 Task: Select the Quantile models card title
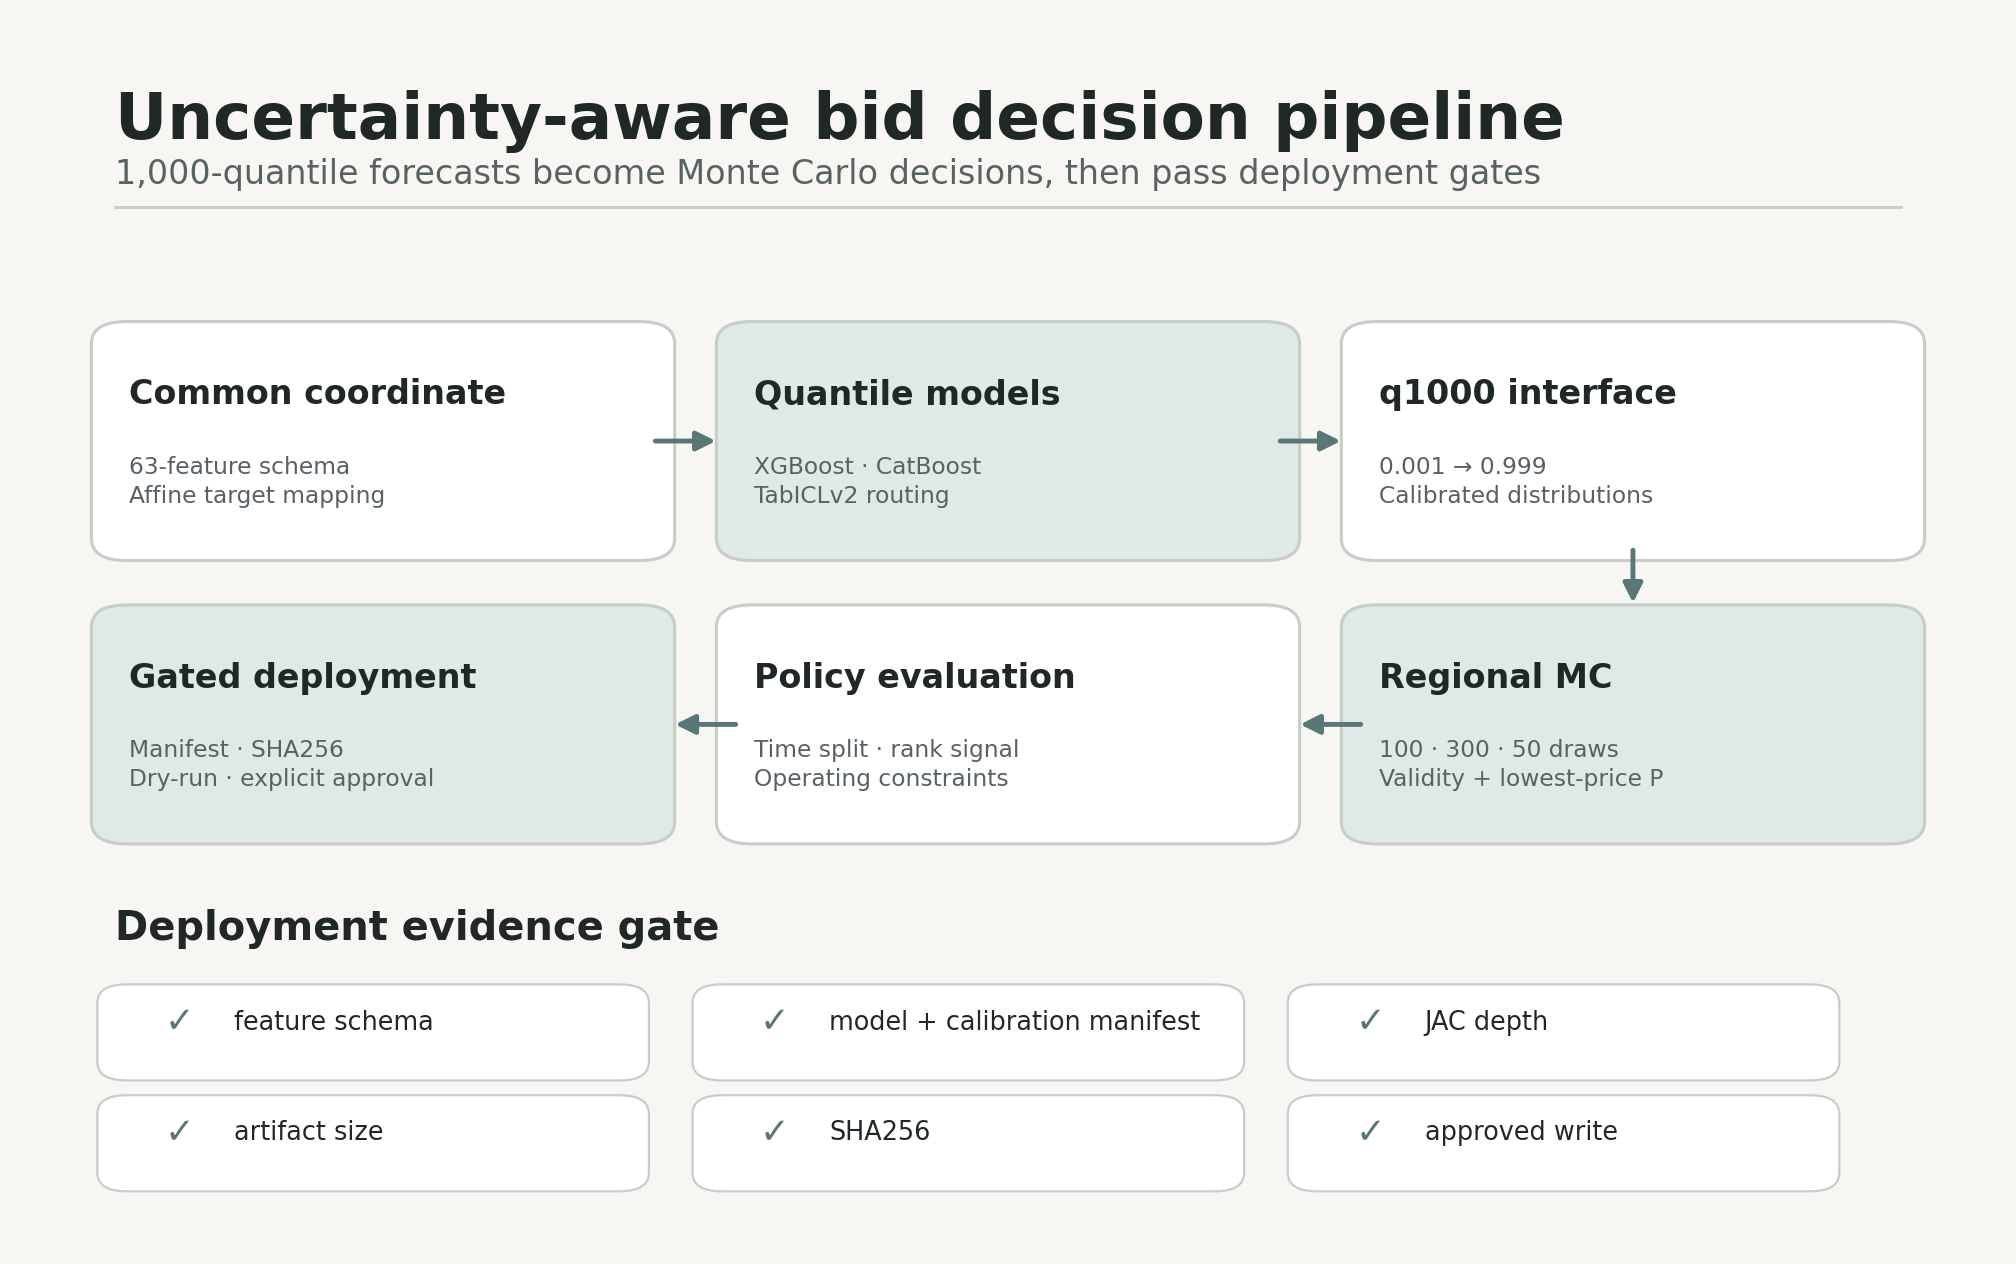[907, 394]
